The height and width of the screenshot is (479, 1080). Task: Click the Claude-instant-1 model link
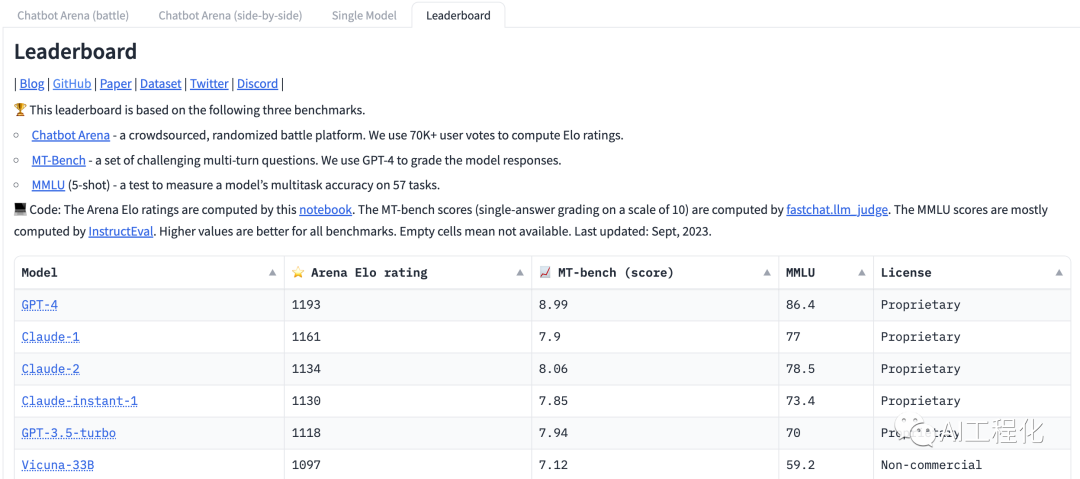click(x=80, y=401)
